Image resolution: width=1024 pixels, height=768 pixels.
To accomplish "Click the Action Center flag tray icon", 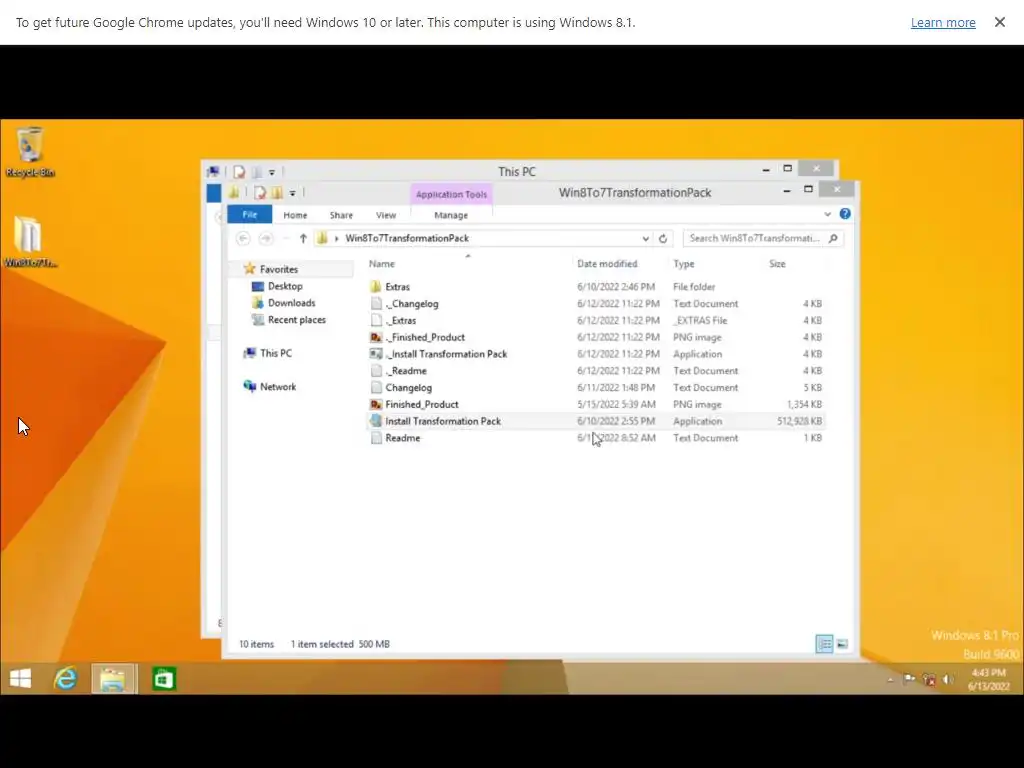I will click(x=909, y=680).
